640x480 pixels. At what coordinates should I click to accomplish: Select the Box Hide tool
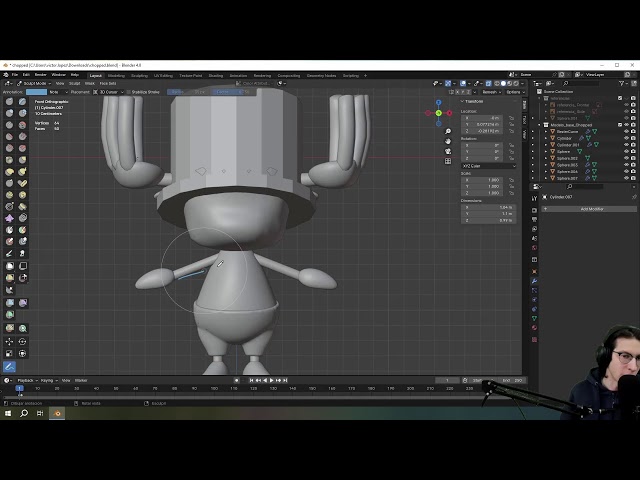(22, 266)
